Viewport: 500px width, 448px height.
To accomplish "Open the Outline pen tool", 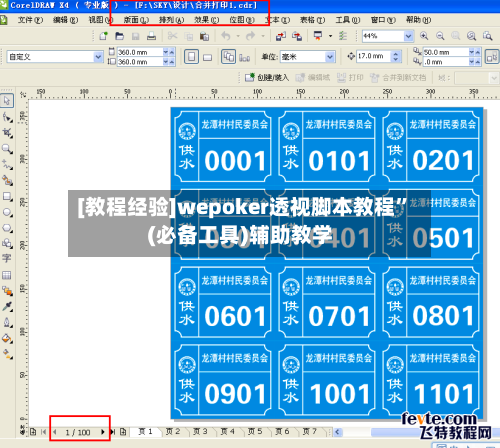I will [x=7, y=322].
